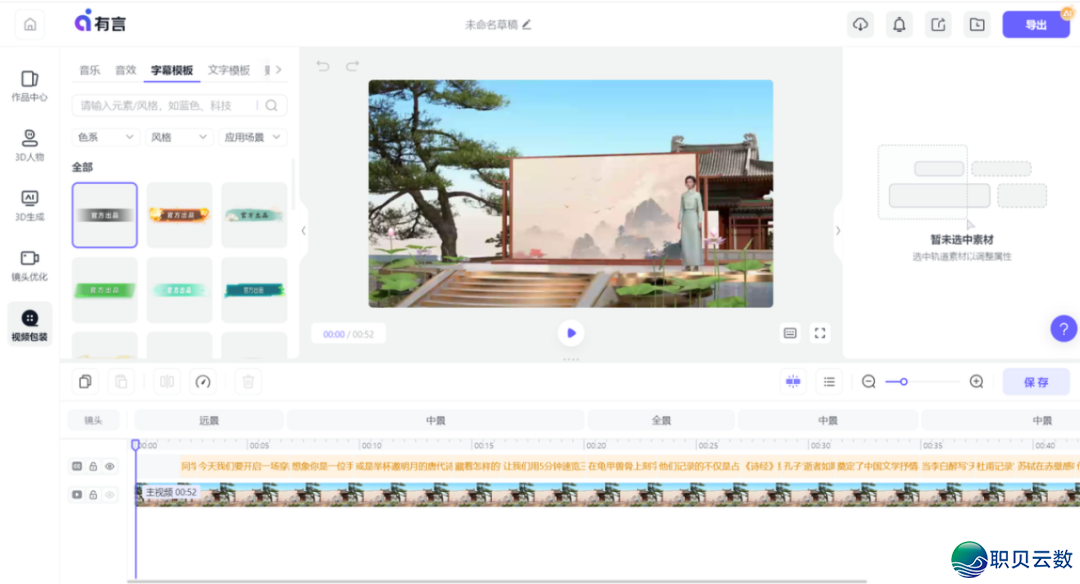
Task: Open the 应用场景 dropdown filter
Action: tap(252, 137)
